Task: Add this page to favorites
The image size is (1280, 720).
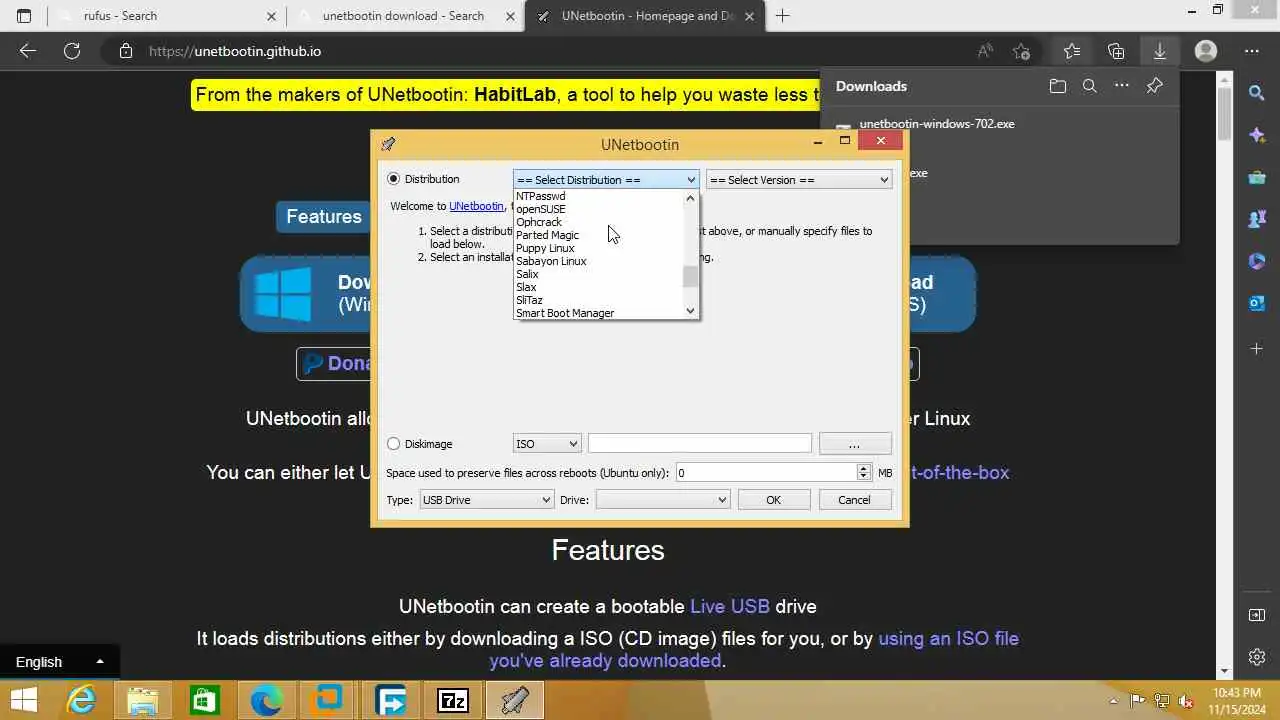Action: [1021, 51]
